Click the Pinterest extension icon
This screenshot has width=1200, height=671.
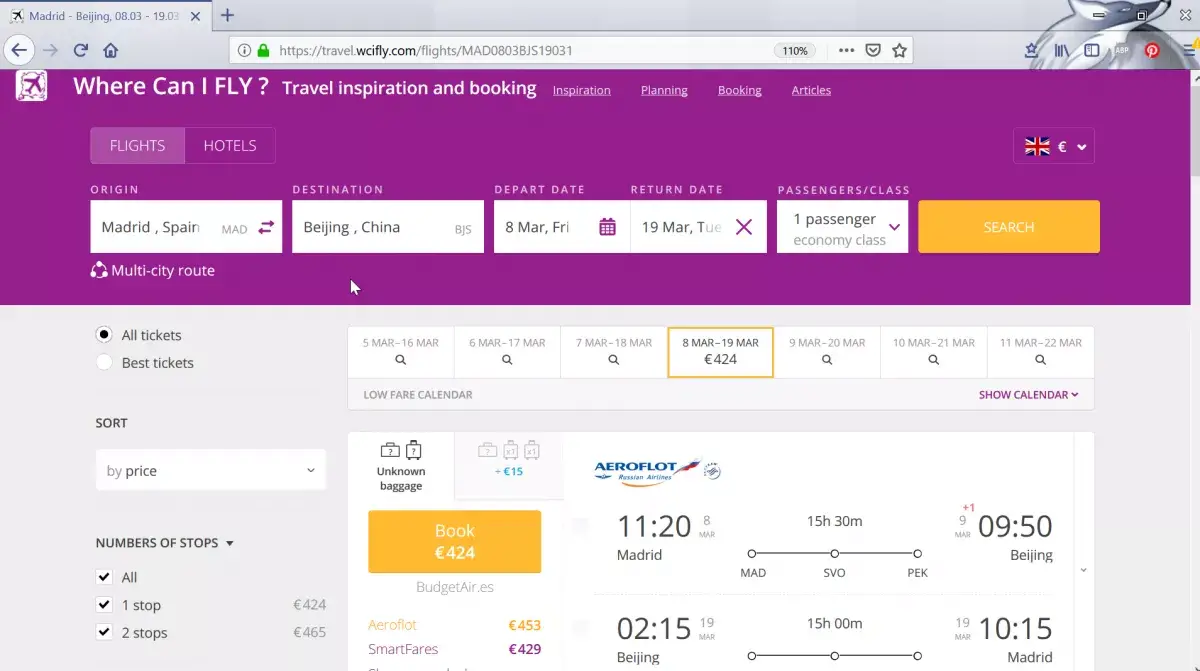click(1152, 50)
